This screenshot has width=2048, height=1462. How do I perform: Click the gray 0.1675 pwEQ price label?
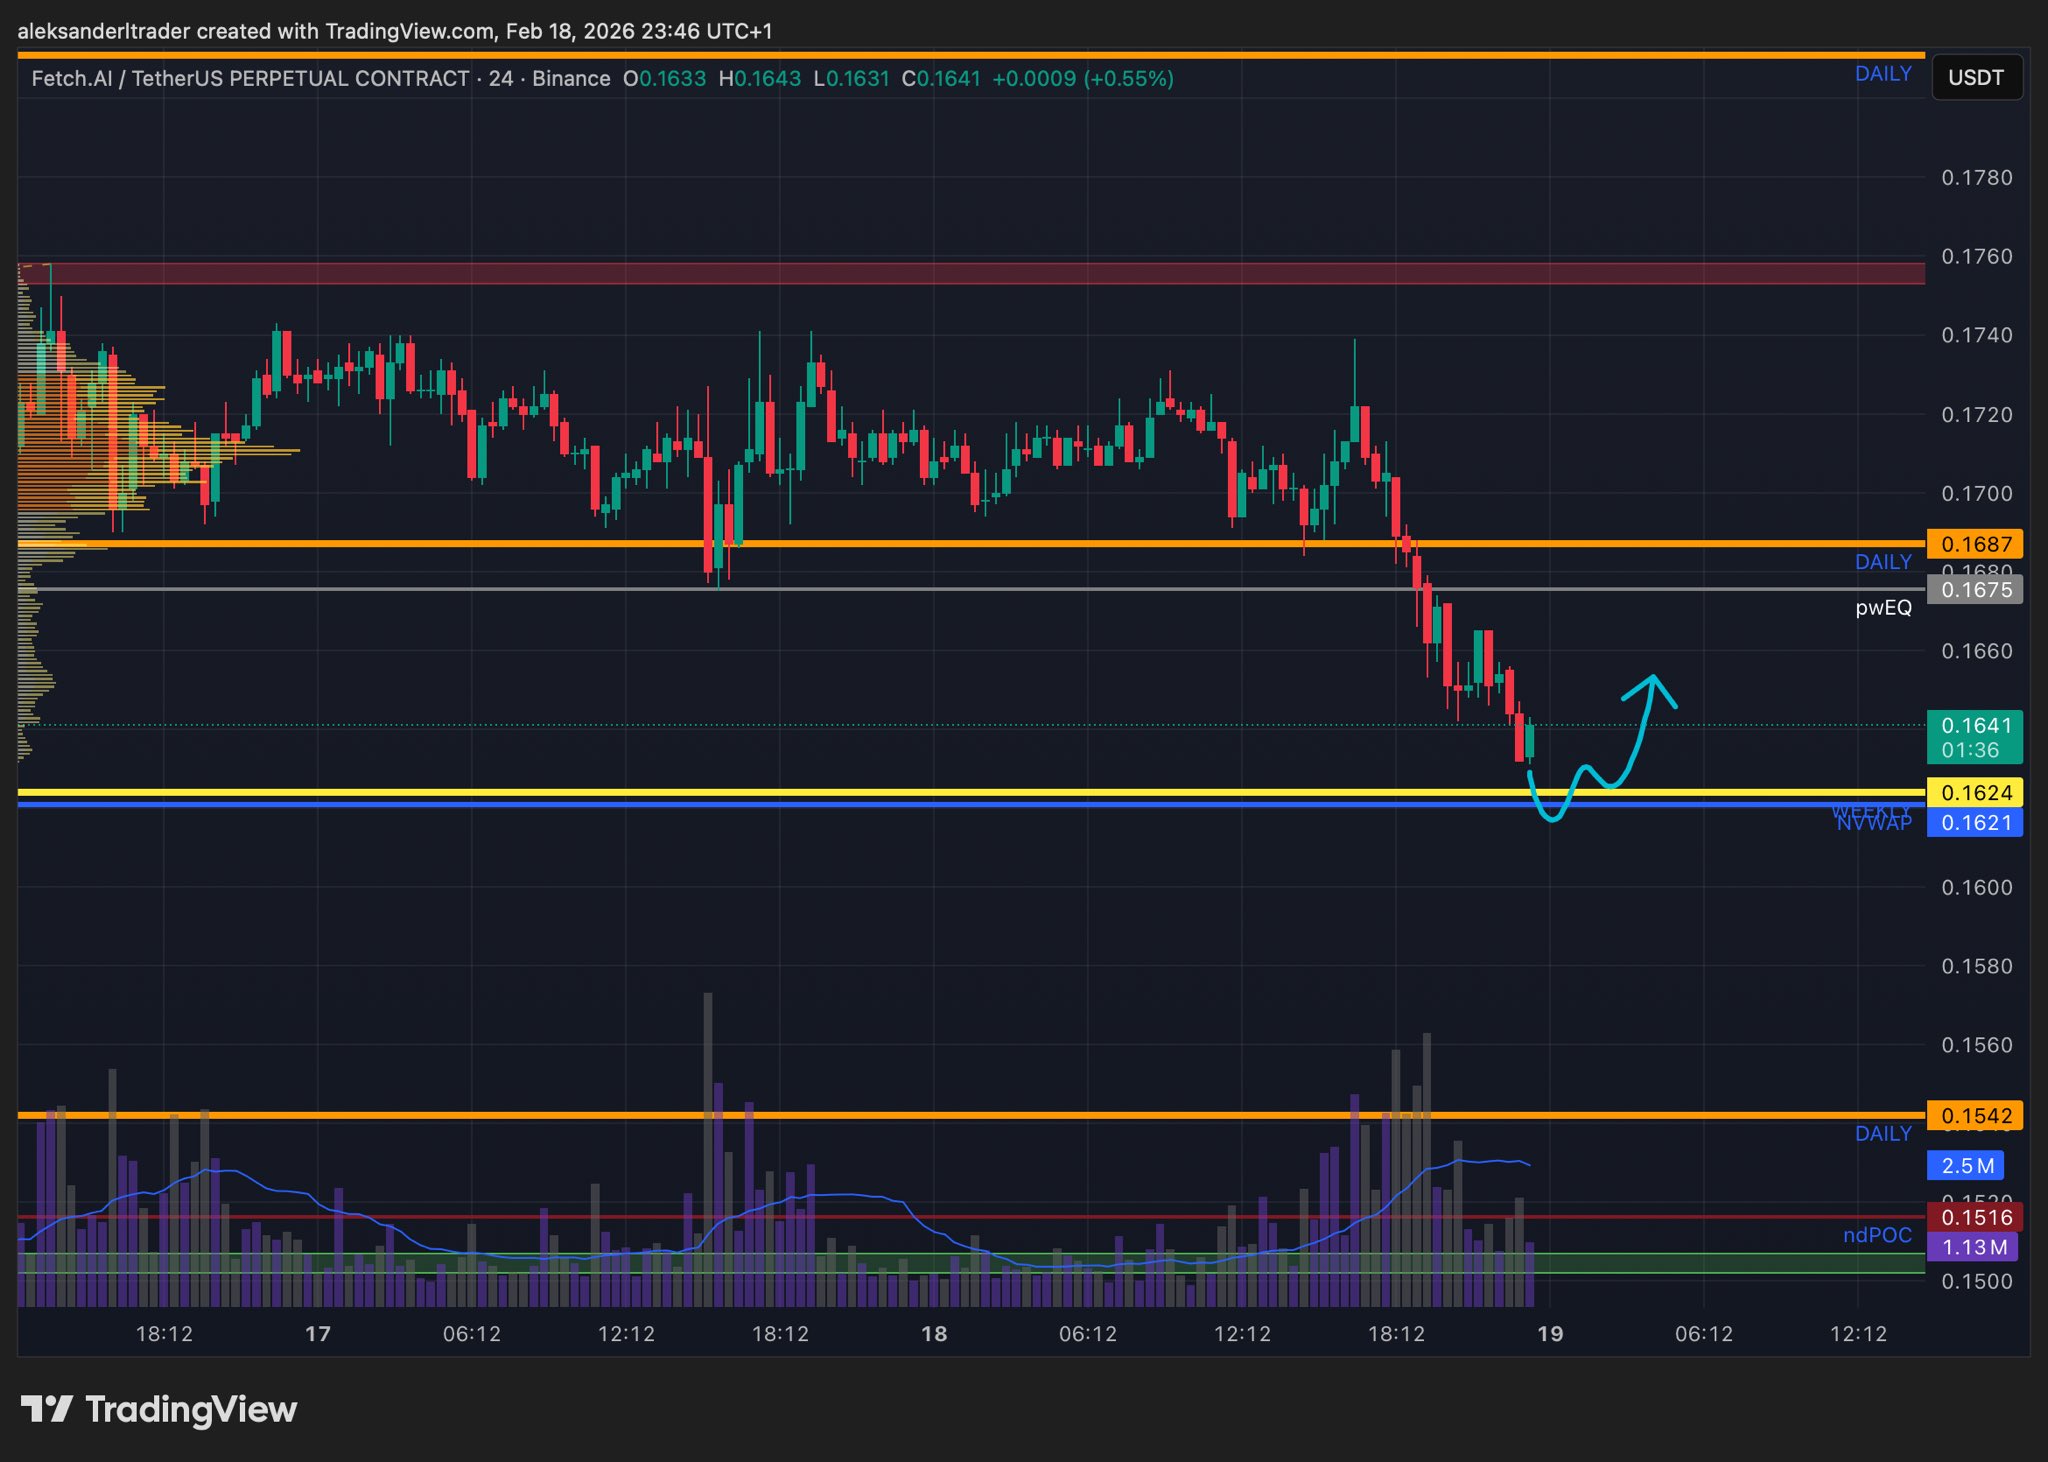click(x=1975, y=590)
